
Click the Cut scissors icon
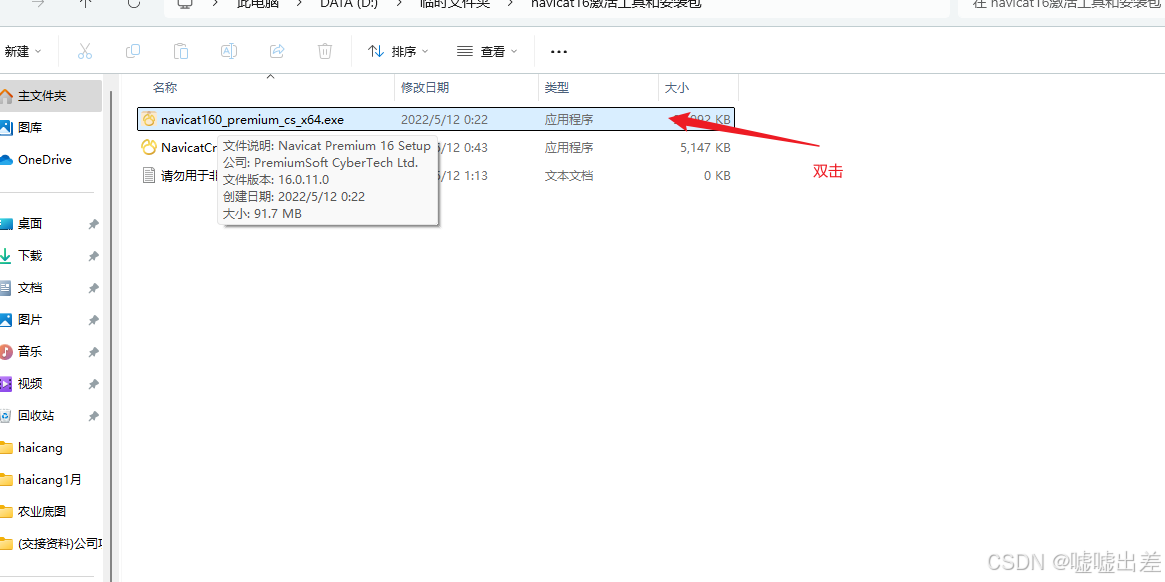pyautogui.click(x=85, y=51)
